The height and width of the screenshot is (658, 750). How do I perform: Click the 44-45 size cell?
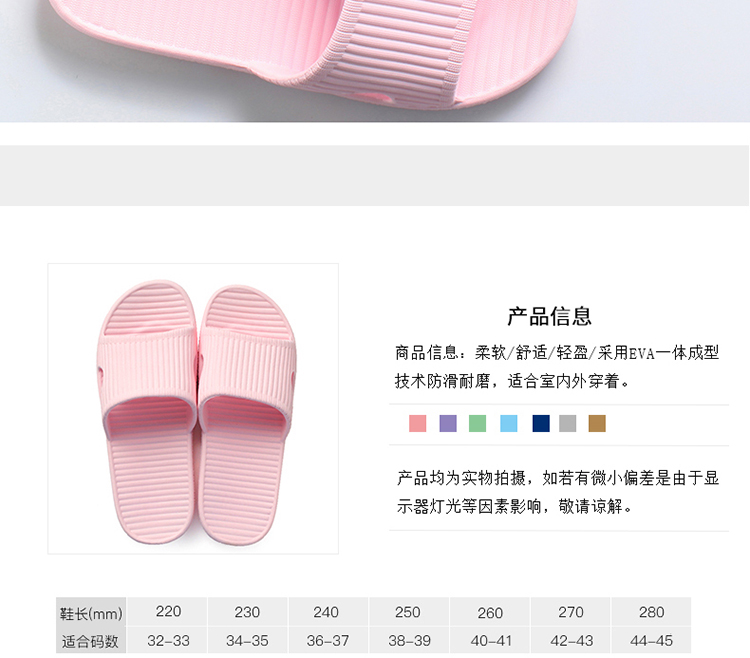[x=651, y=640]
